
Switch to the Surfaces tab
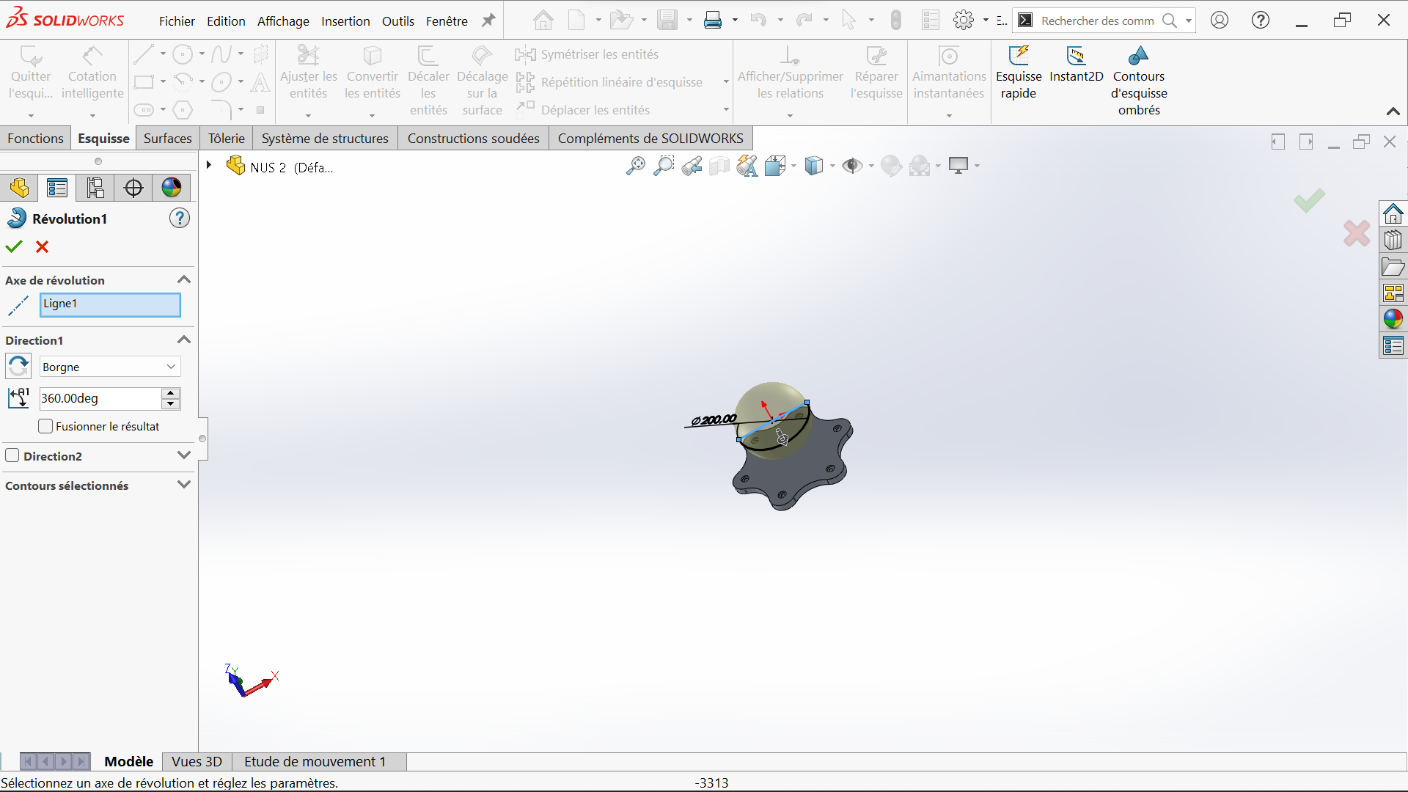167,138
